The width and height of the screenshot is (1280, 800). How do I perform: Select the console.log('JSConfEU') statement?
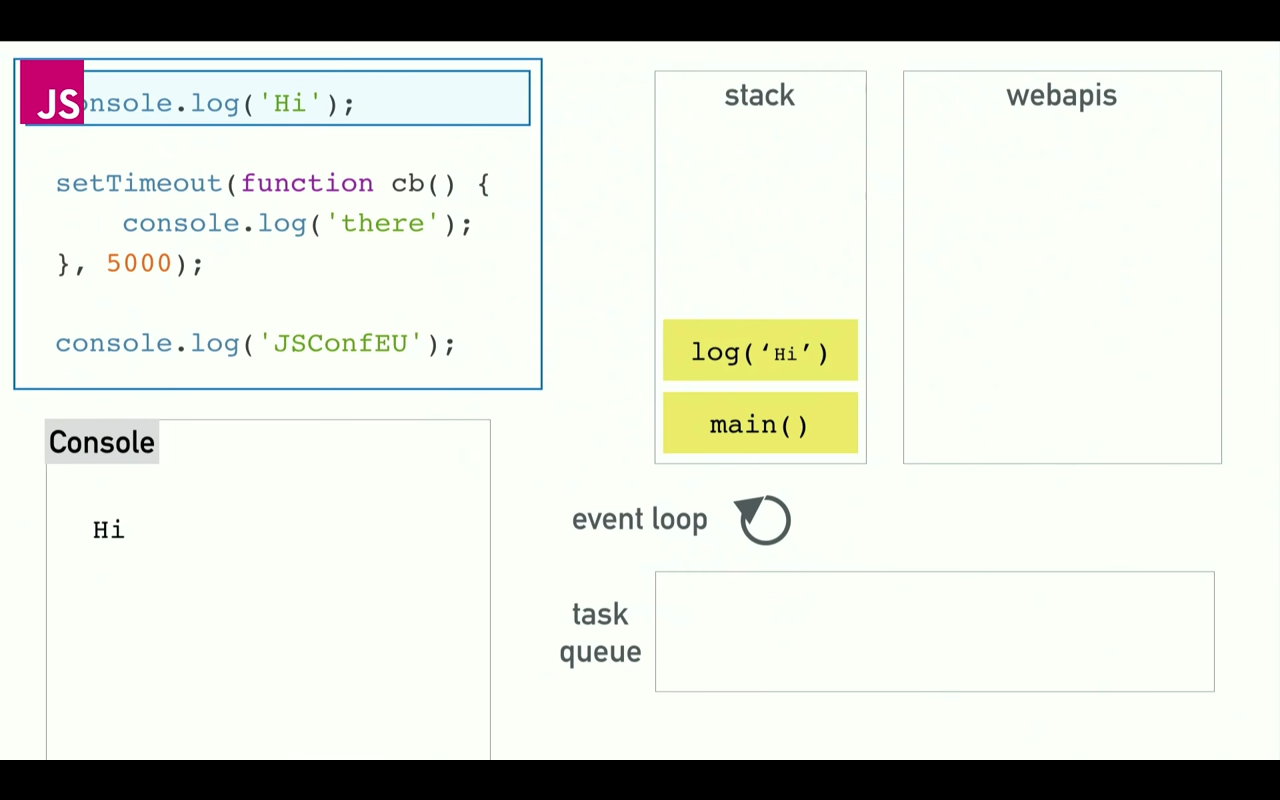(255, 343)
